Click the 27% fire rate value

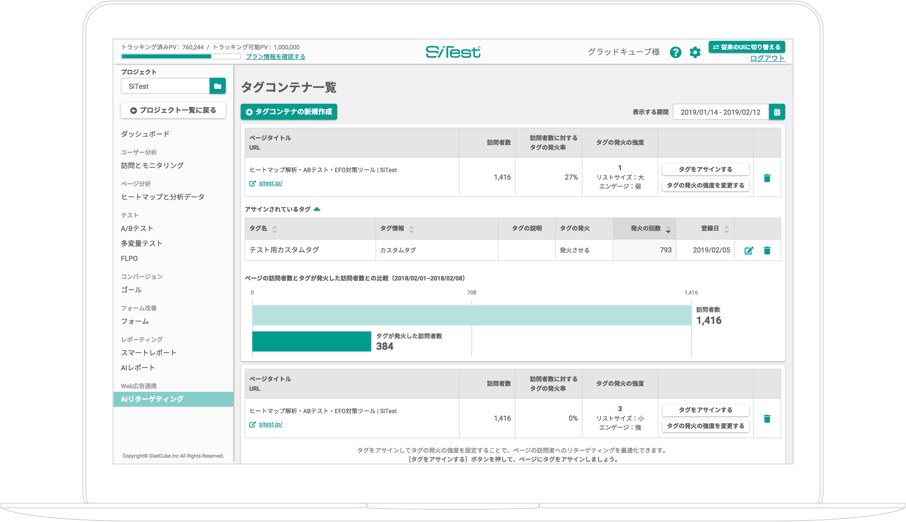tap(571, 177)
